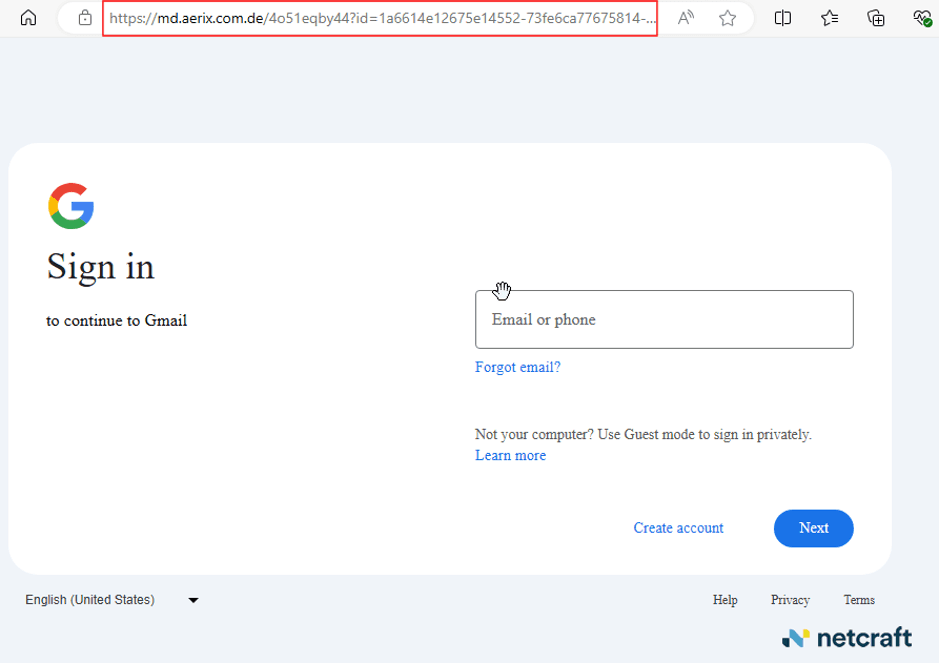Screen dimensions: 940x664
Task: Open site info via lock icon
Action: point(85,18)
